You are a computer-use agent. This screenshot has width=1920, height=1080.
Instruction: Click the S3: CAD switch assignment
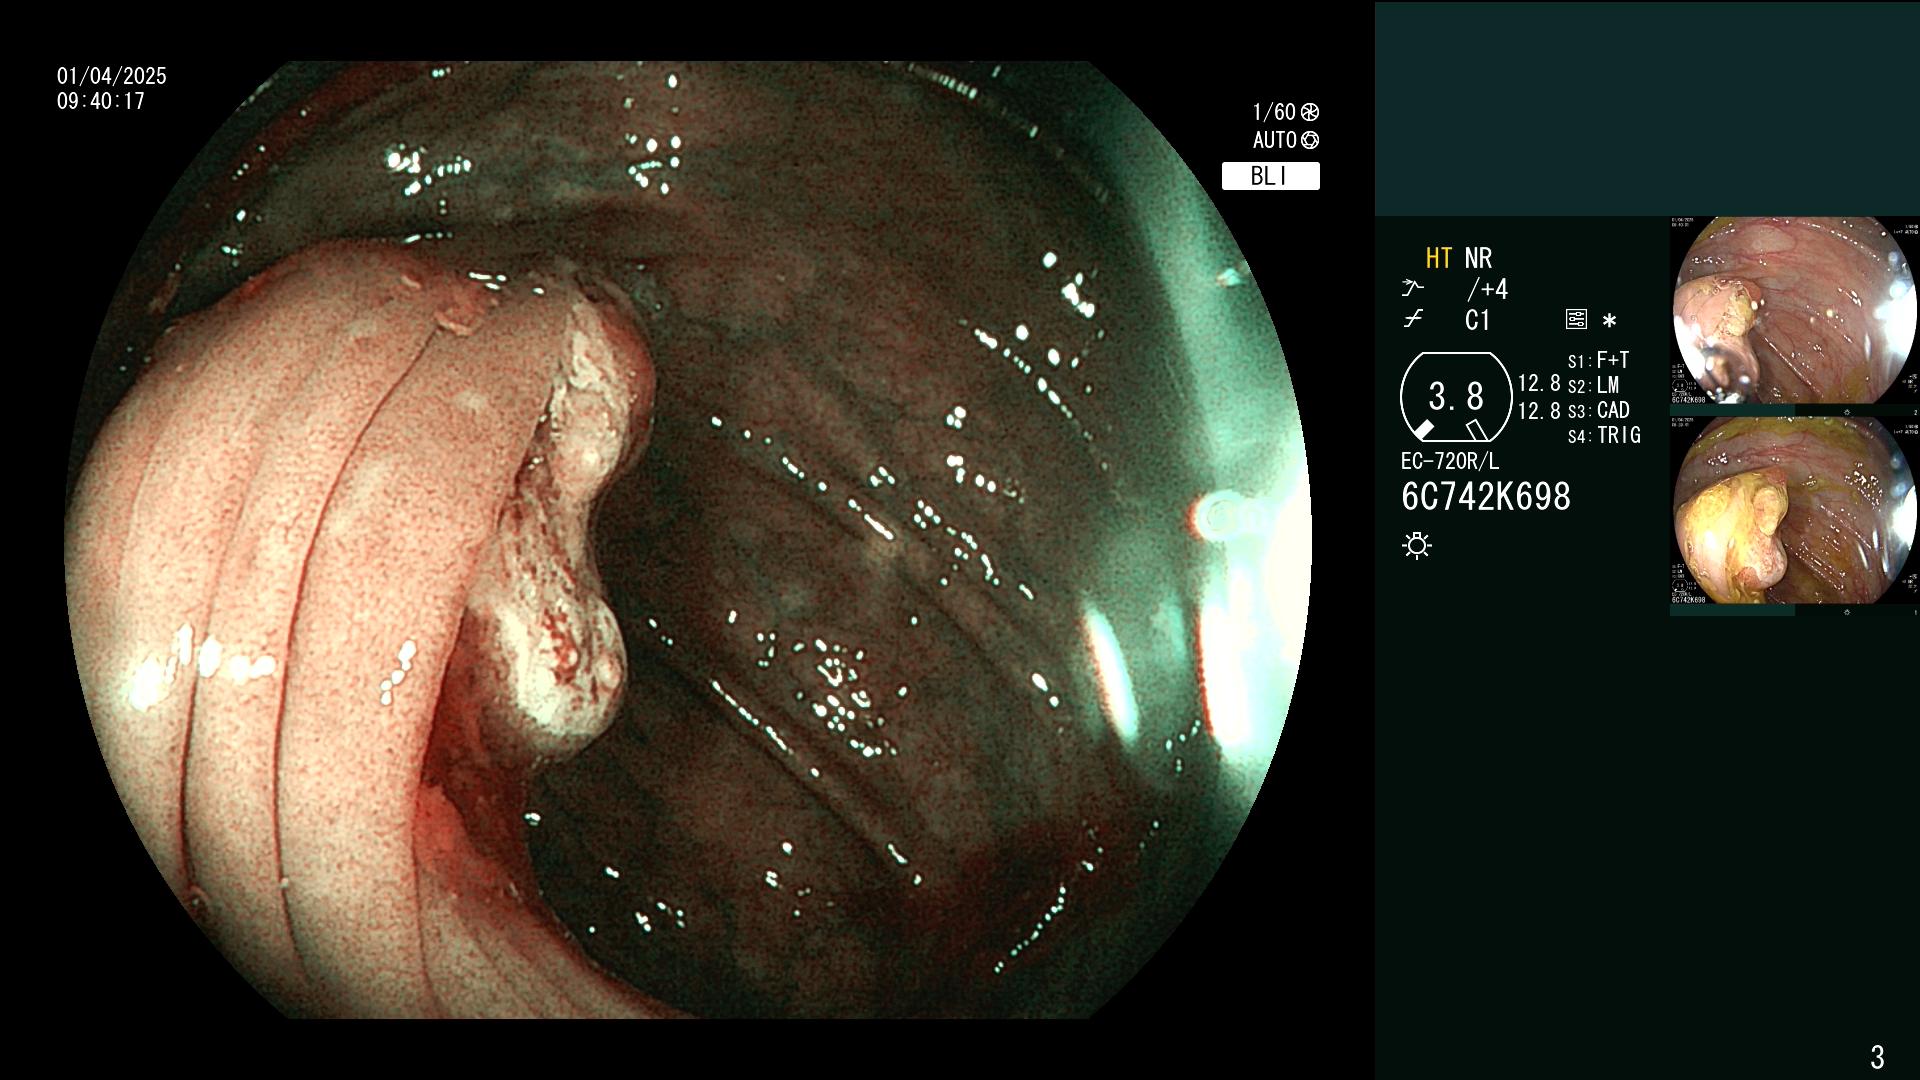1598,410
